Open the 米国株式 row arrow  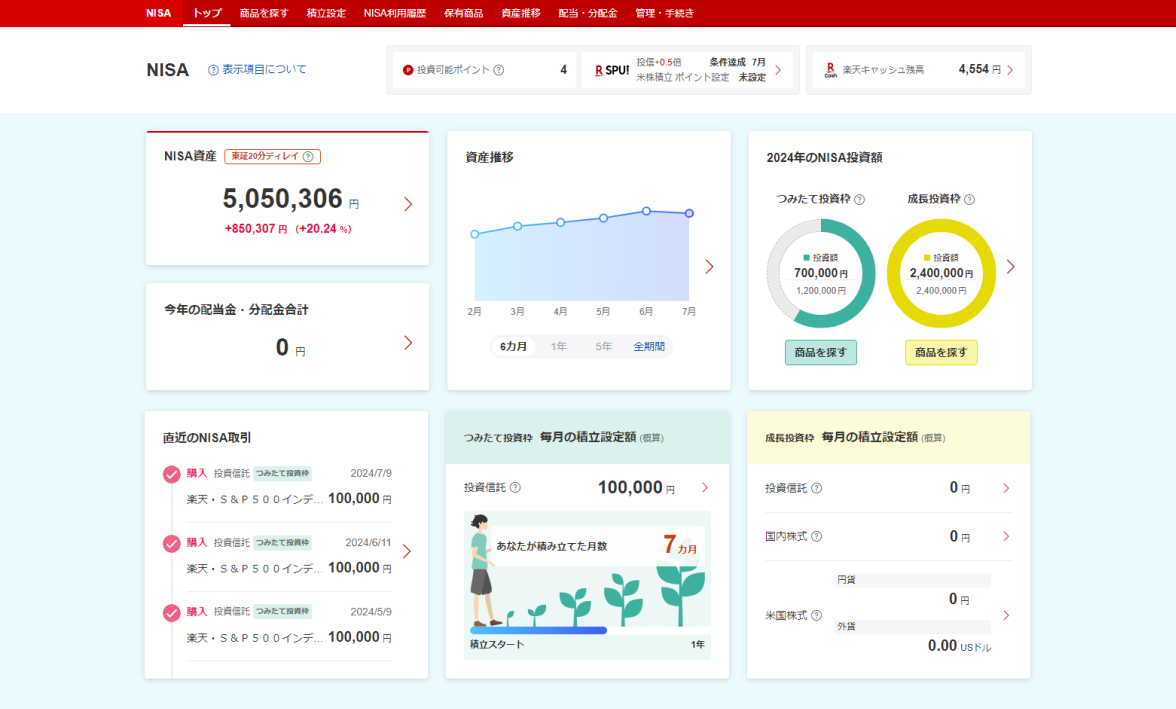coord(1006,615)
